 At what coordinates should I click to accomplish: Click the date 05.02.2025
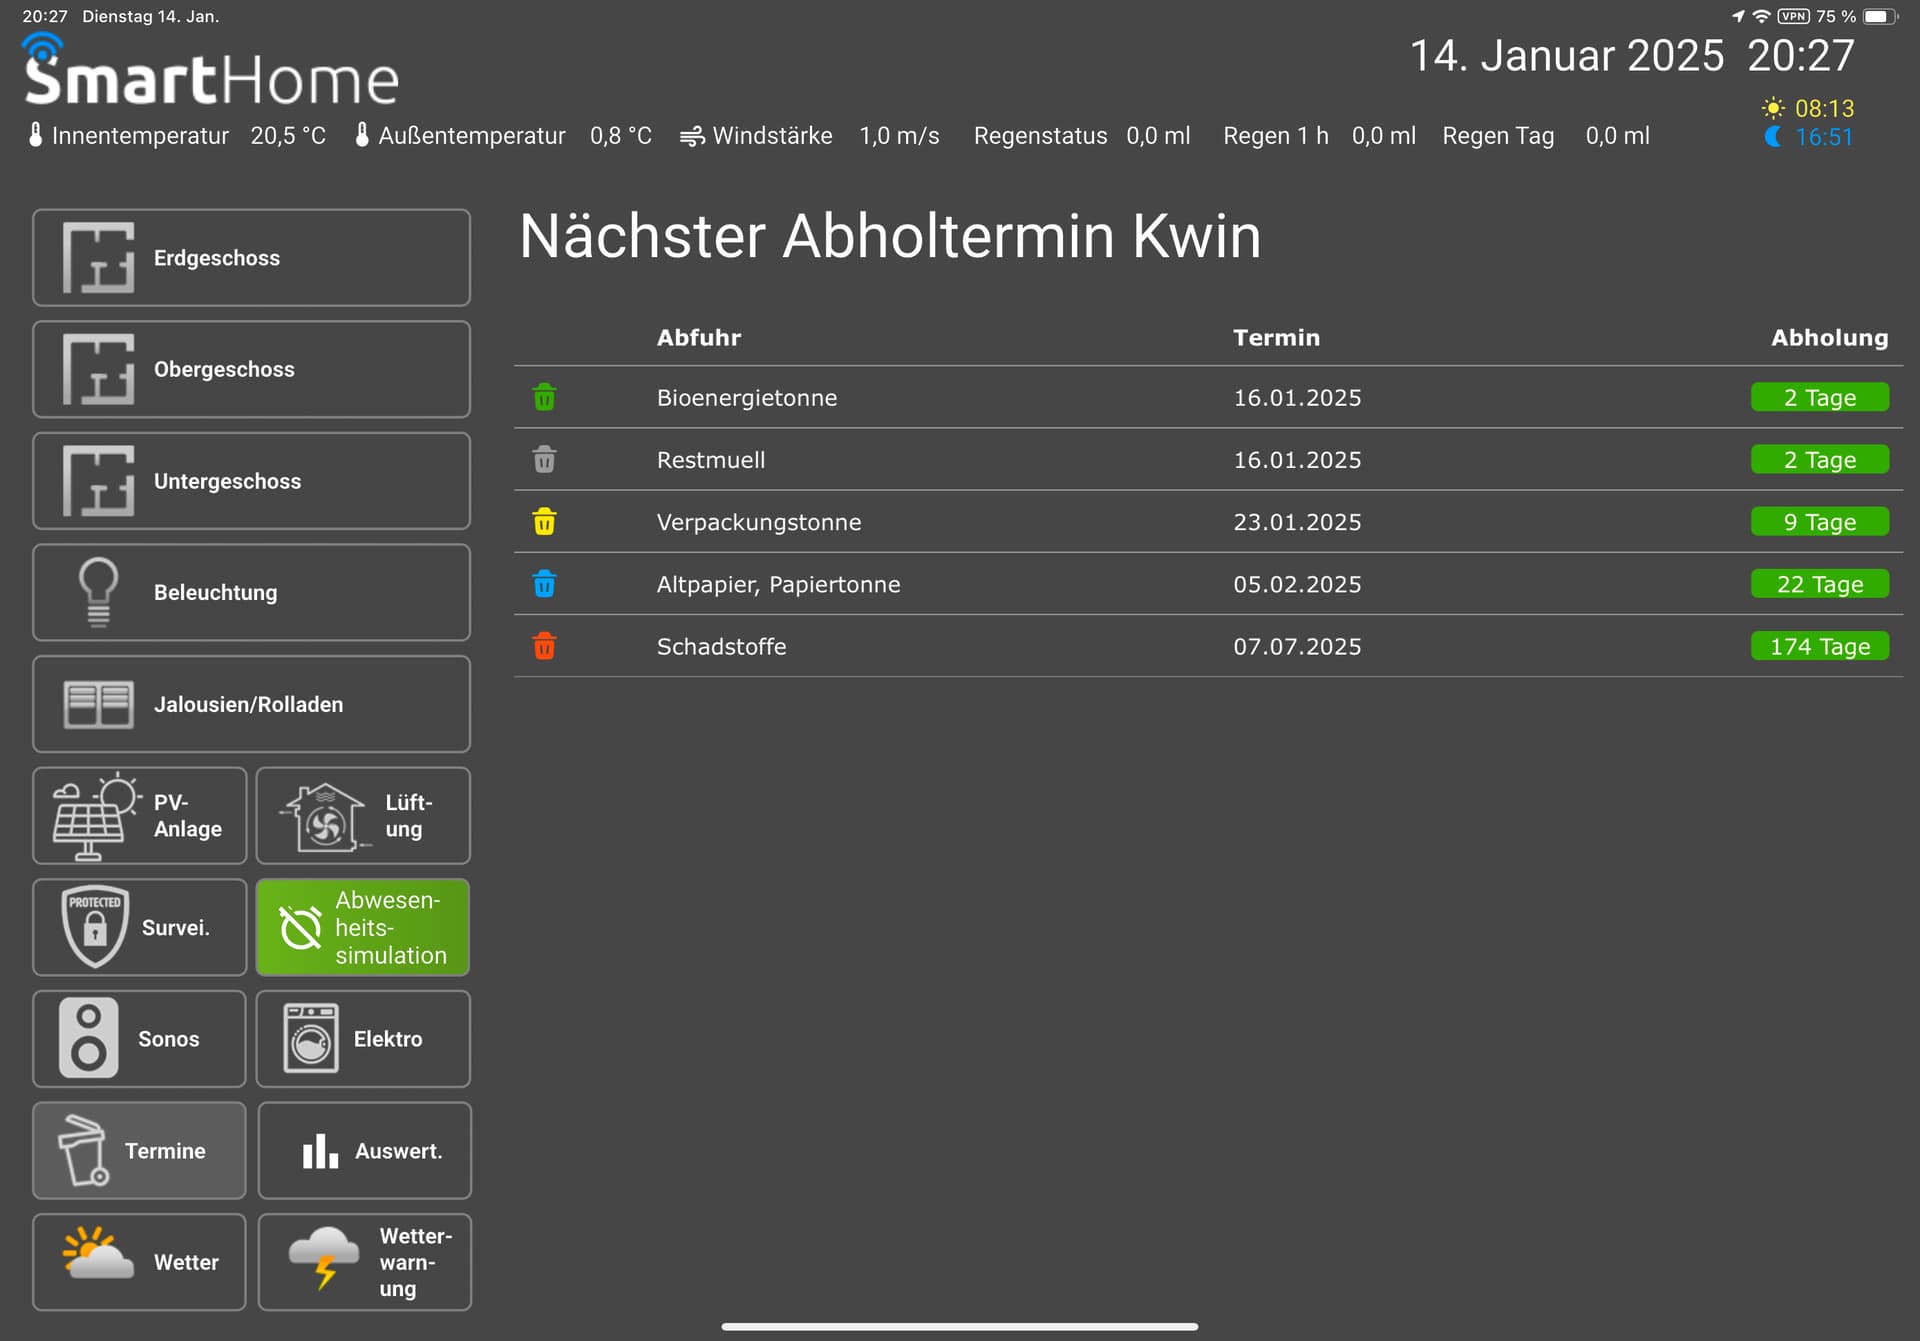tap(1297, 584)
